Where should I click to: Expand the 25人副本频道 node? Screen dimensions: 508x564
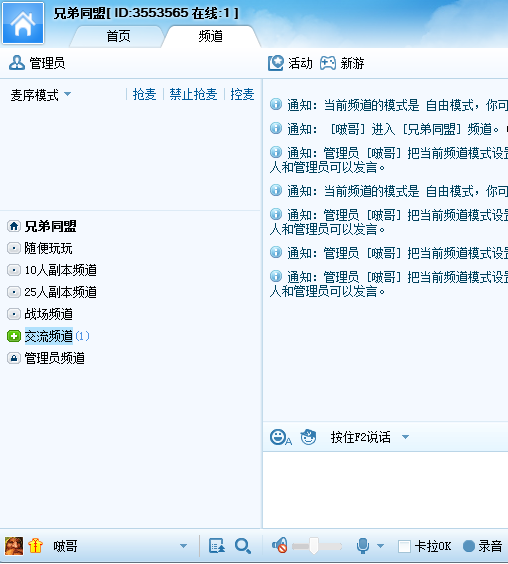point(14,292)
